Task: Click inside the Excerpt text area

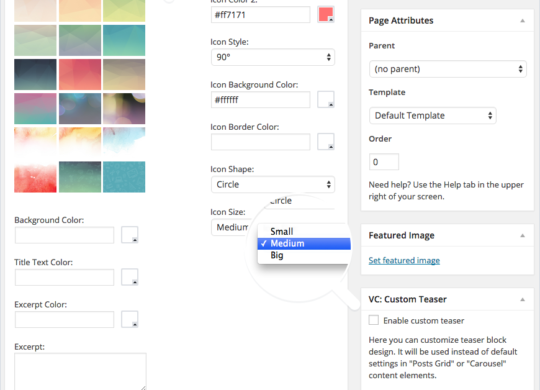Action: coord(80,371)
